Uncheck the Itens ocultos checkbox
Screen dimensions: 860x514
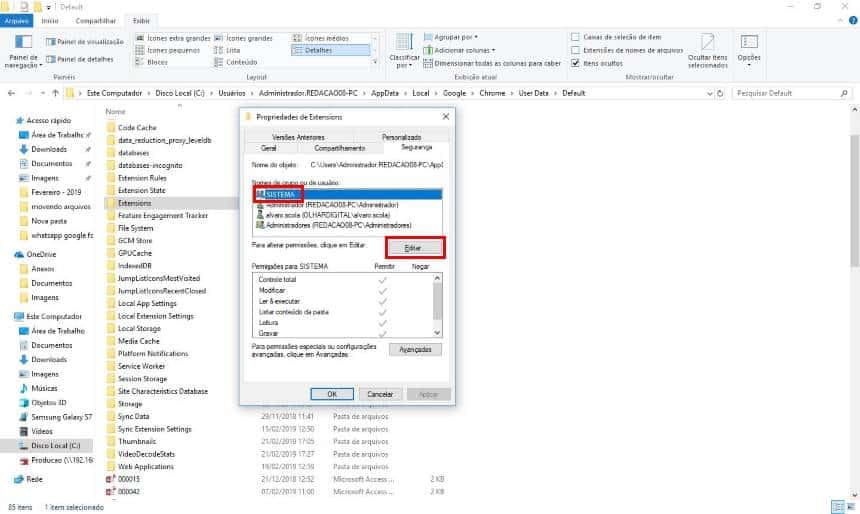[x=575, y=64]
